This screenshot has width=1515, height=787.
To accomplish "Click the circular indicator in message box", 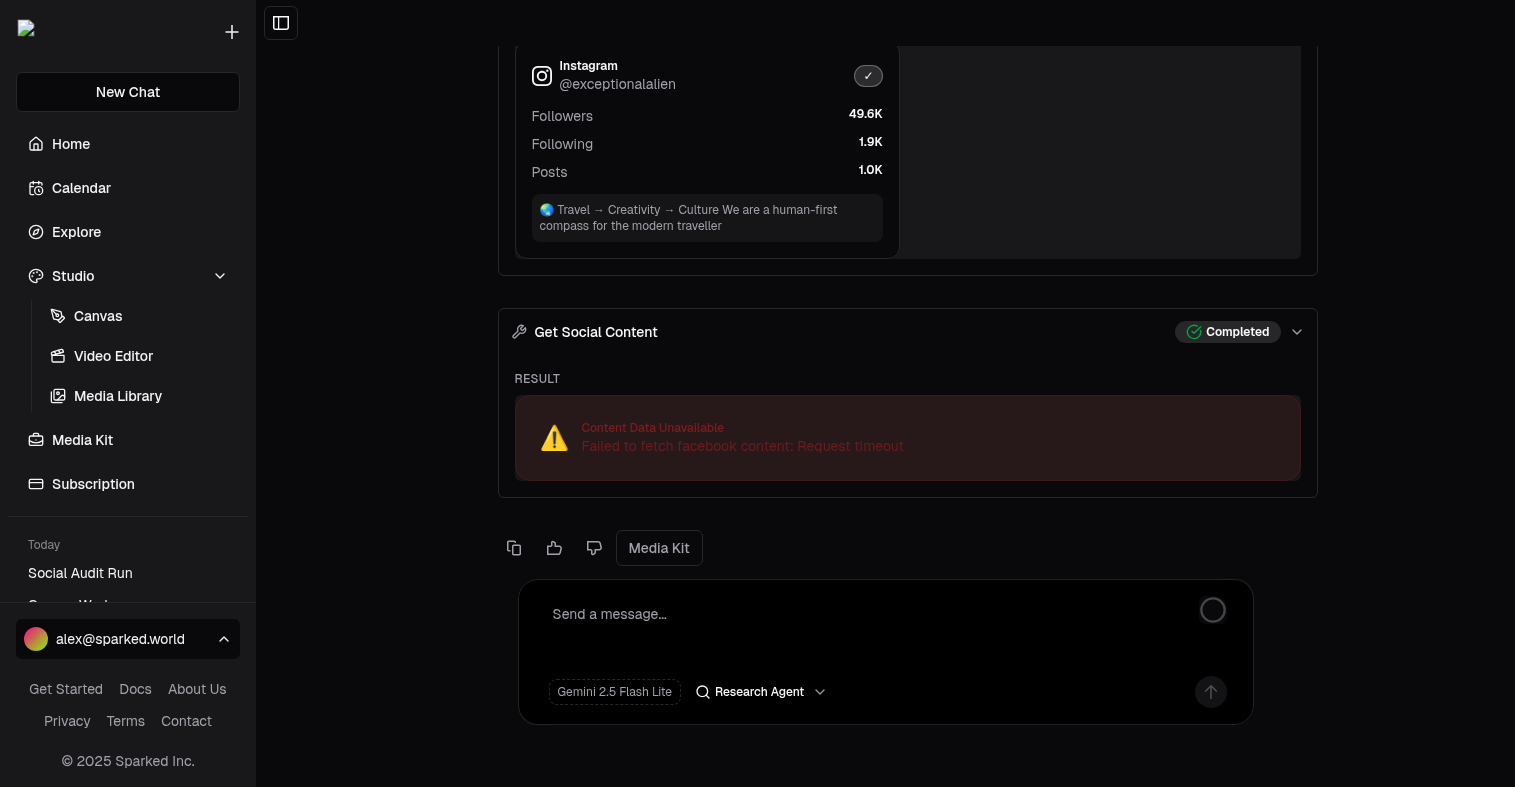I will coord(1212,610).
